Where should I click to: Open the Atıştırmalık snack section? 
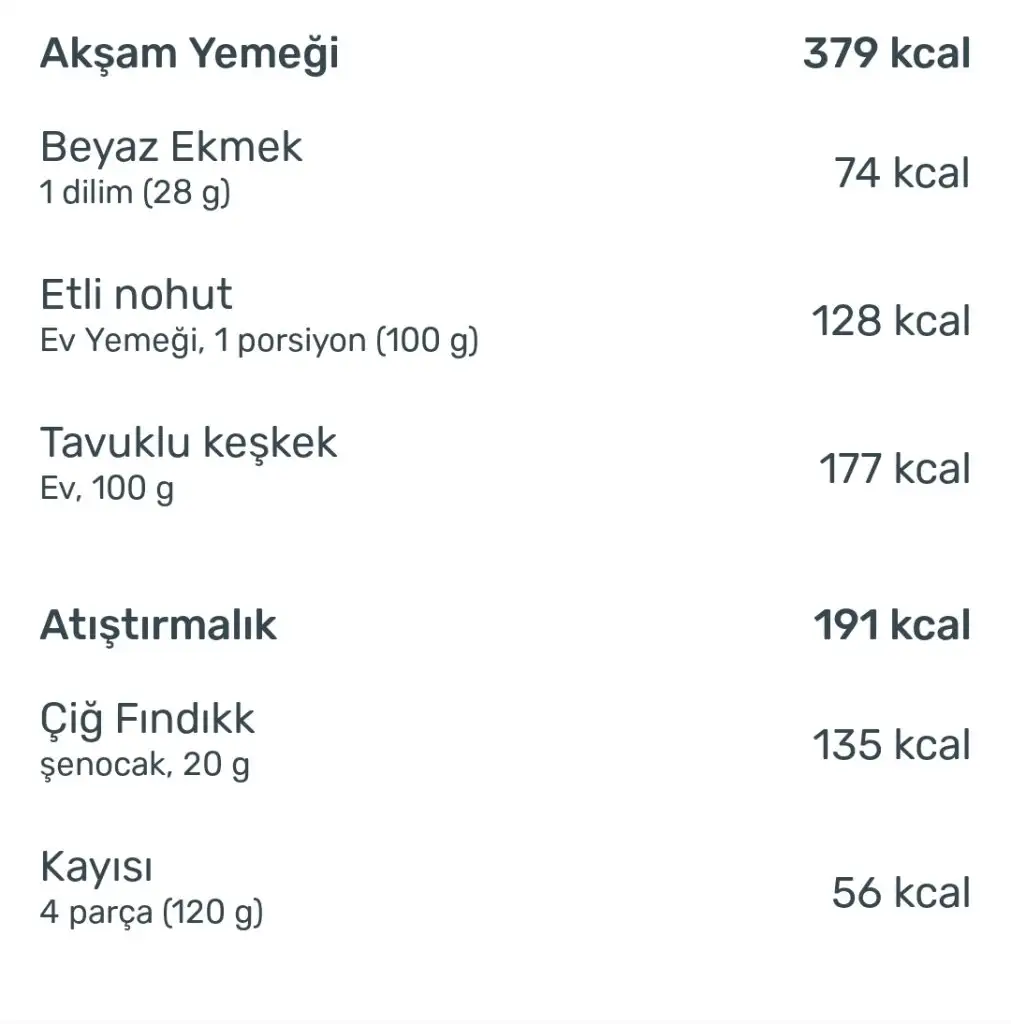tap(158, 626)
